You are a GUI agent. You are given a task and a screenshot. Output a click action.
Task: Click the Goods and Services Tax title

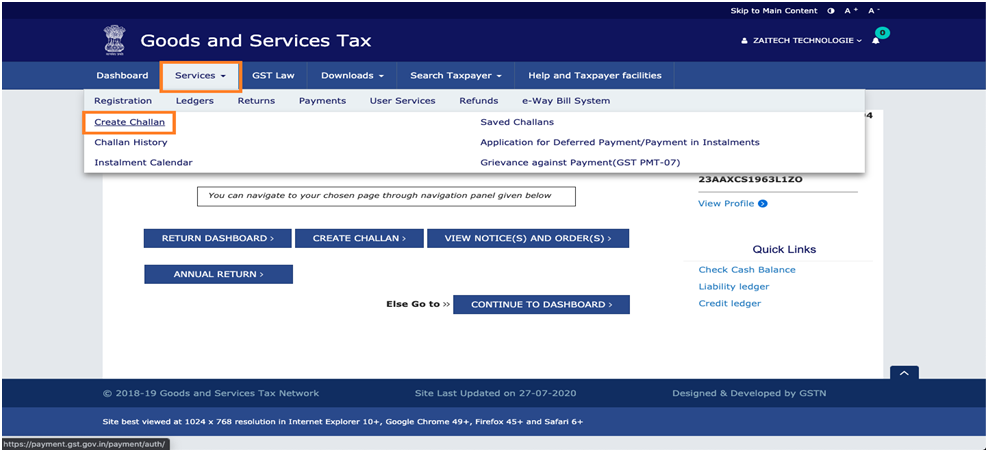(256, 41)
